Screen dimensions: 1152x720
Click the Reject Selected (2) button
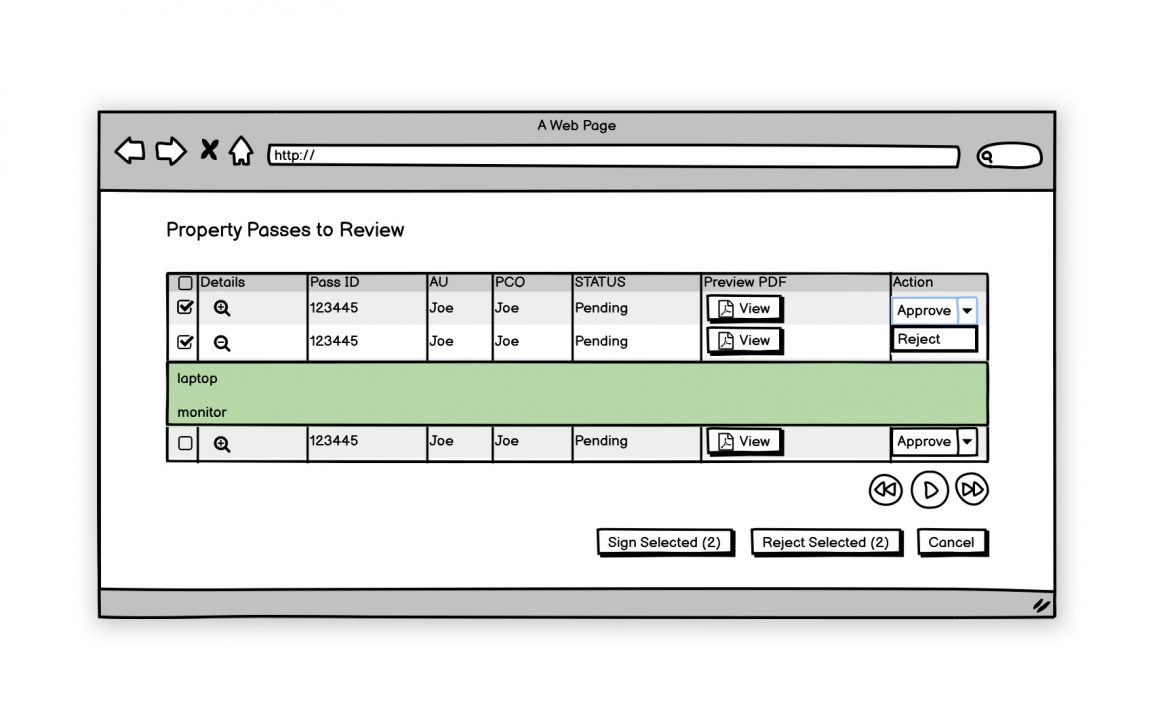pyautogui.click(x=825, y=542)
